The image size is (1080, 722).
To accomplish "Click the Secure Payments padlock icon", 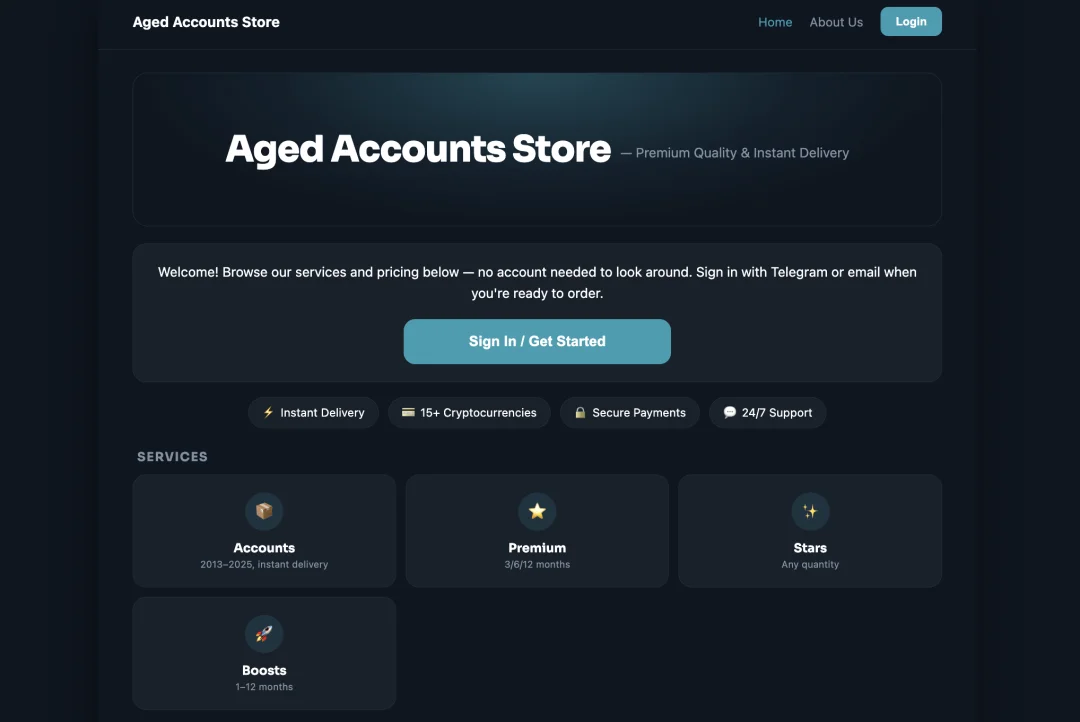I will pyautogui.click(x=580, y=412).
